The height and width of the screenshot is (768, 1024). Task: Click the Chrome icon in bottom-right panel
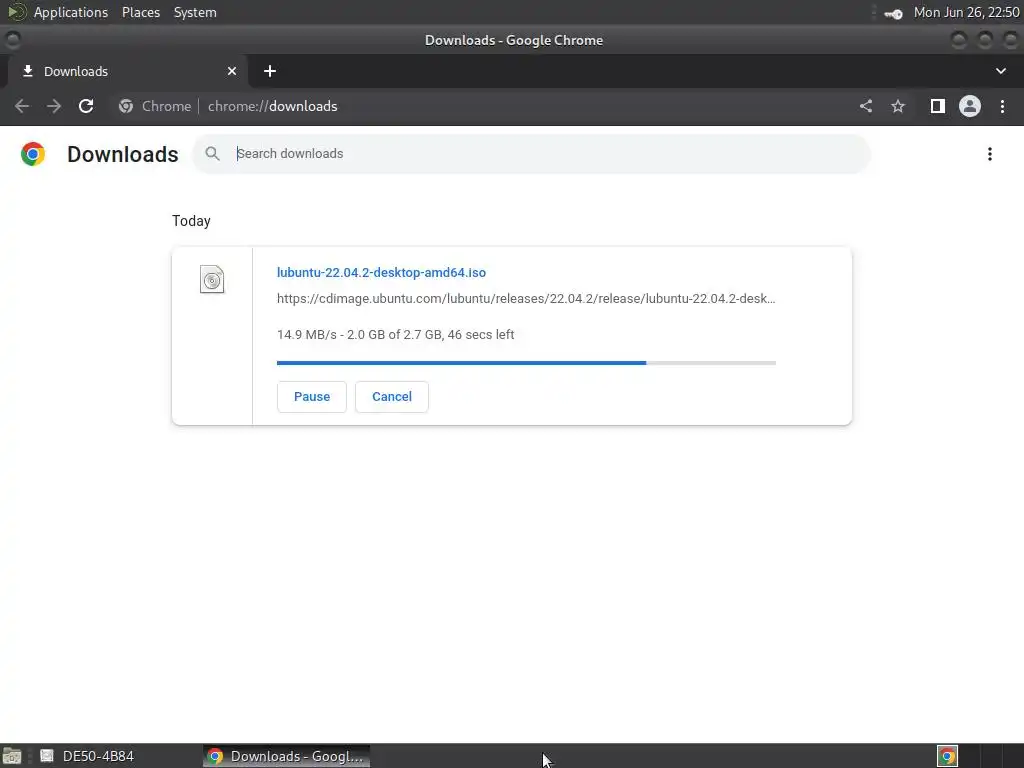947,756
